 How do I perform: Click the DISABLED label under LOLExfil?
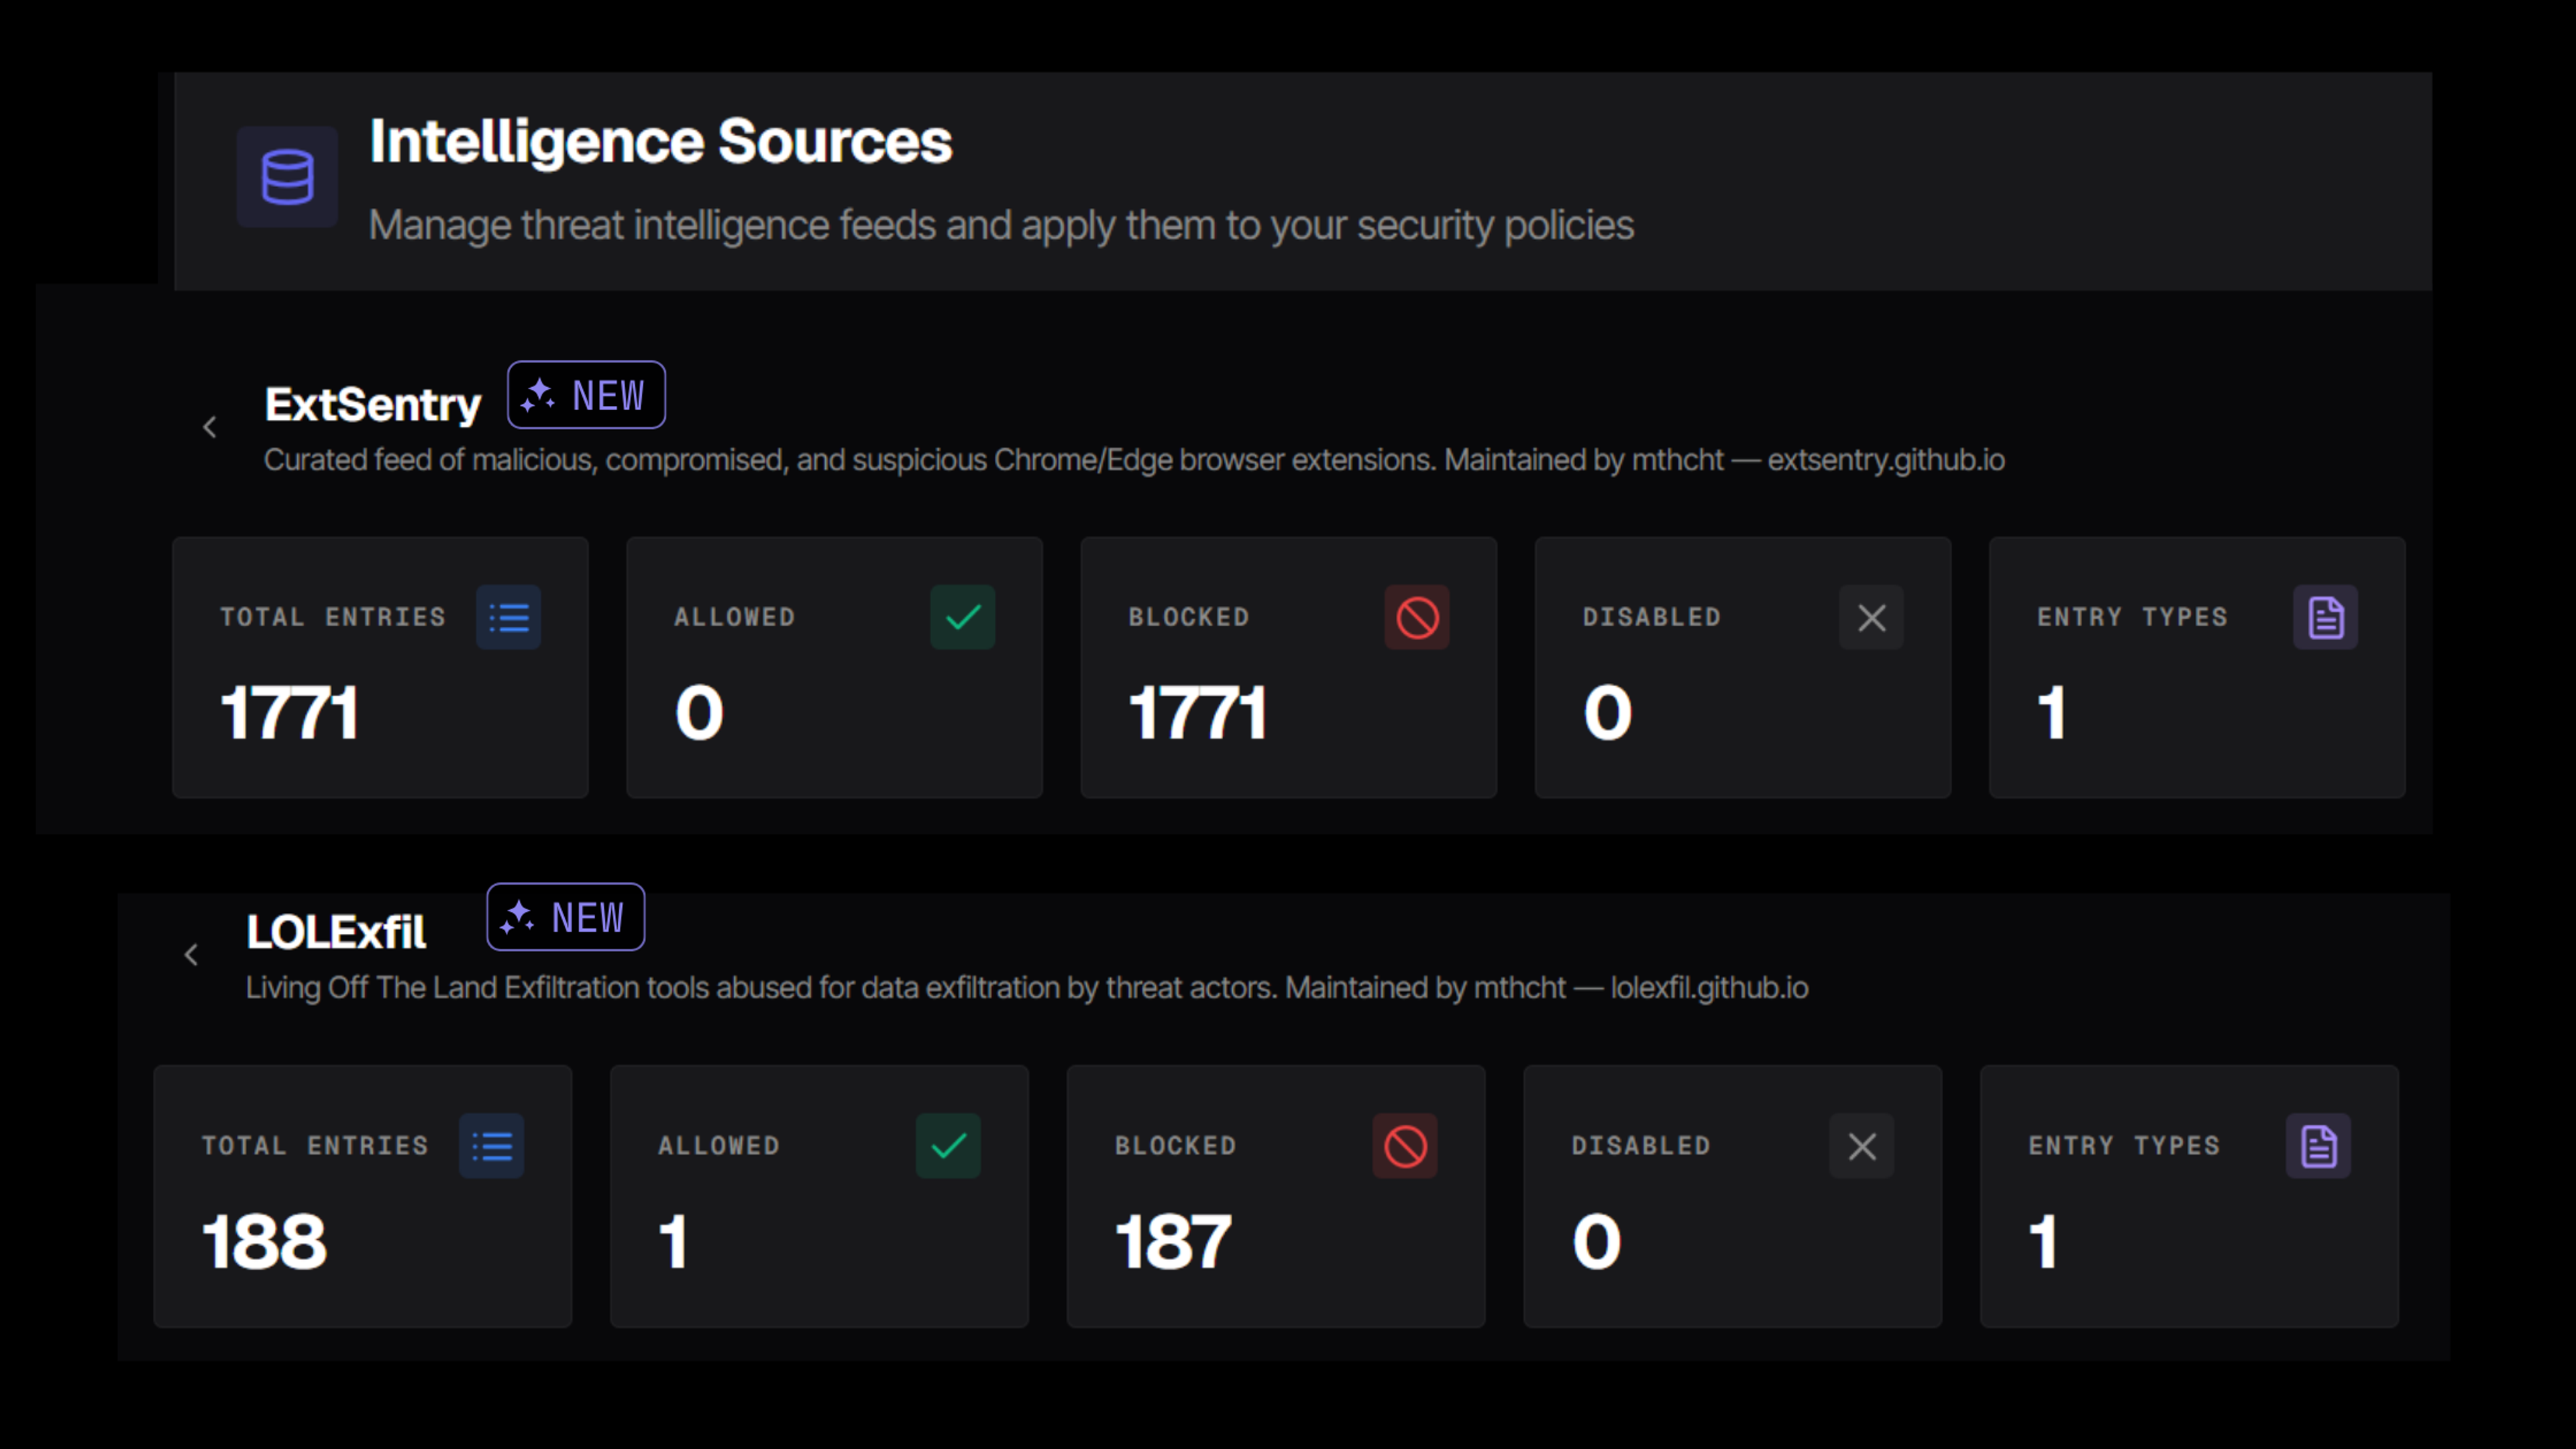click(x=1641, y=1145)
